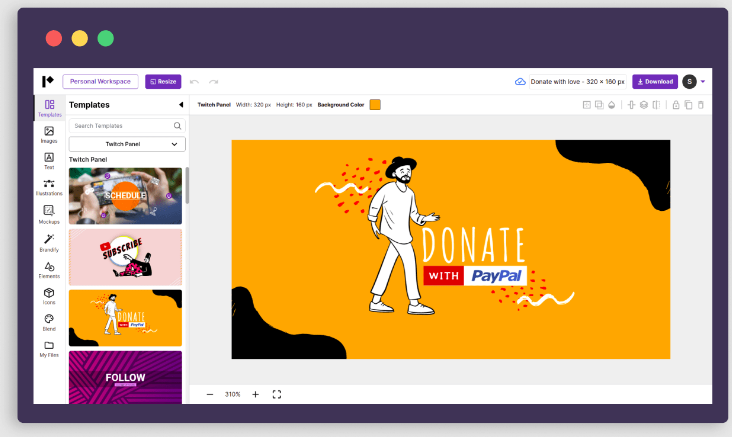Collapse the Templates panel arrow

pyautogui.click(x=181, y=105)
